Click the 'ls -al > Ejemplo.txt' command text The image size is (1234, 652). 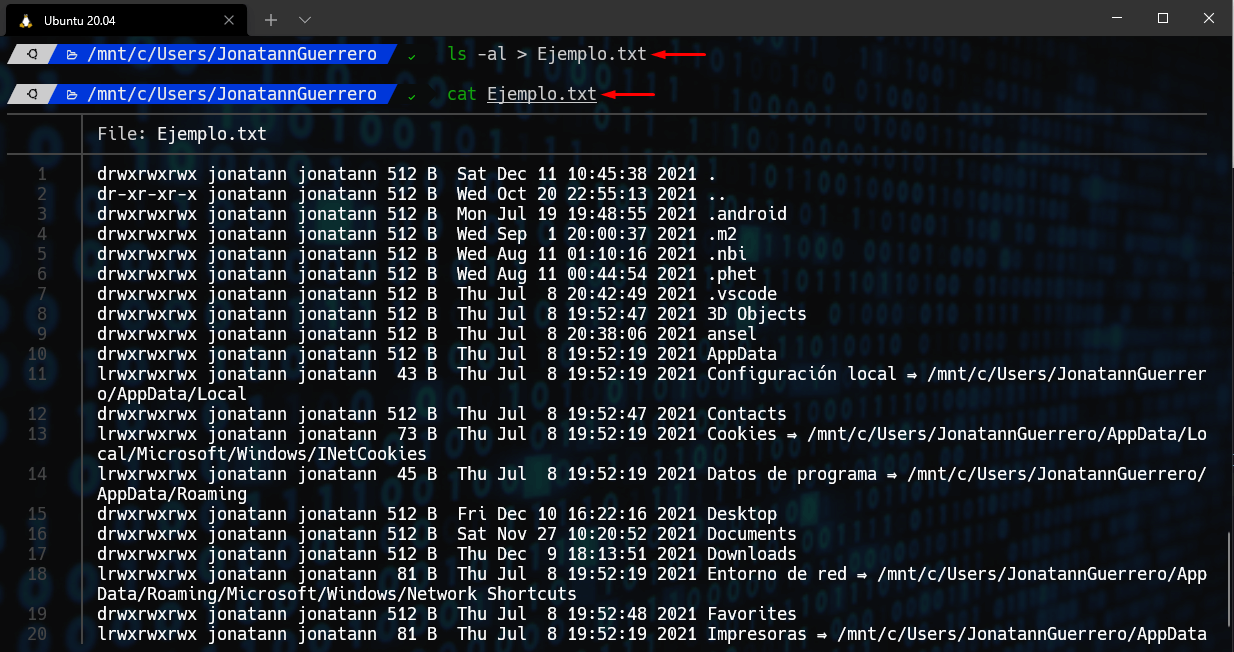[x=547, y=54]
